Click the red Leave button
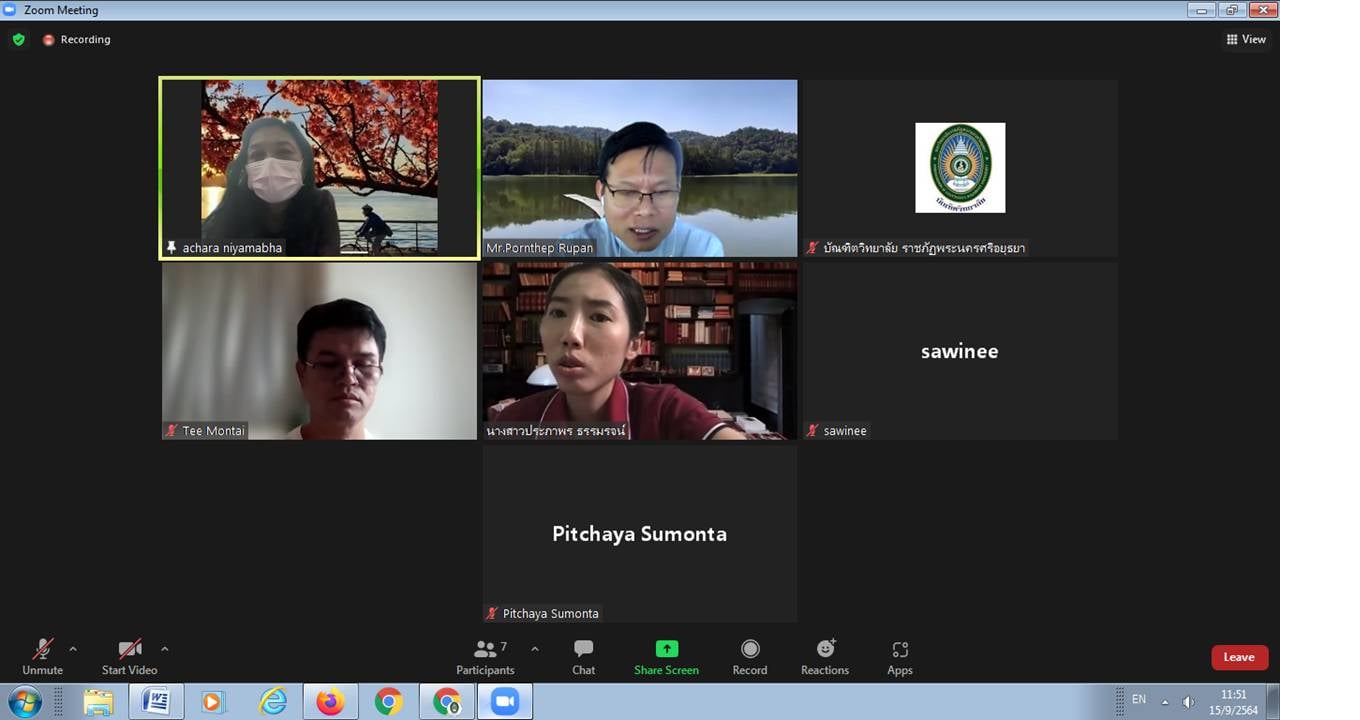This screenshot has height=720, width=1360. pyautogui.click(x=1239, y=657)
